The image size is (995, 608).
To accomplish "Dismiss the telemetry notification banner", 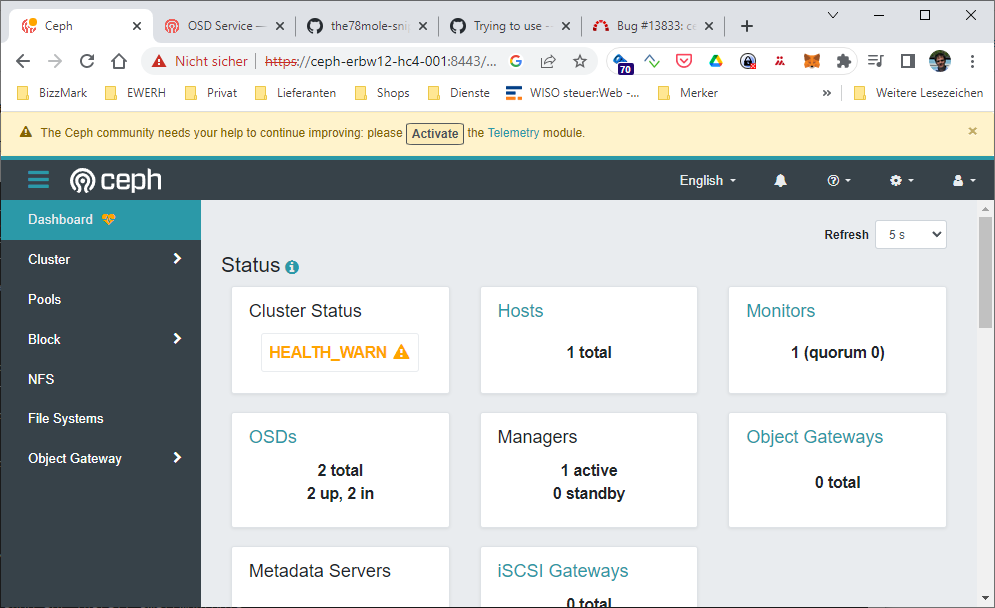I will (972, 131).
